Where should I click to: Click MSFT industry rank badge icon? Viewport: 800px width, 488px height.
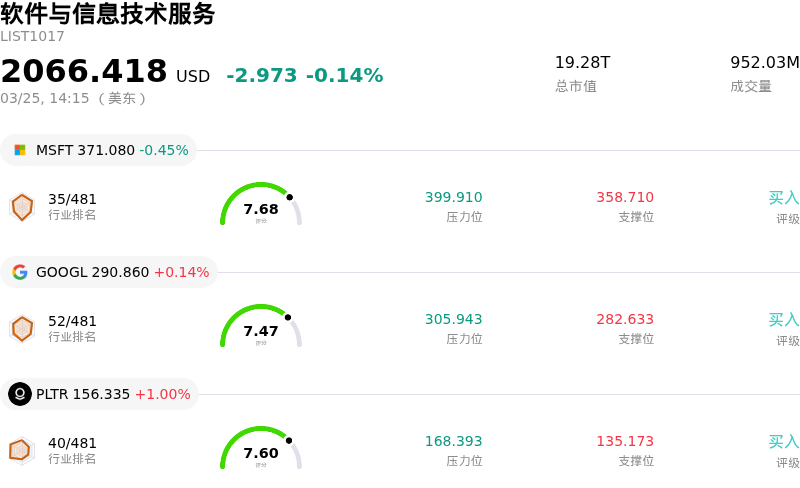22,207
